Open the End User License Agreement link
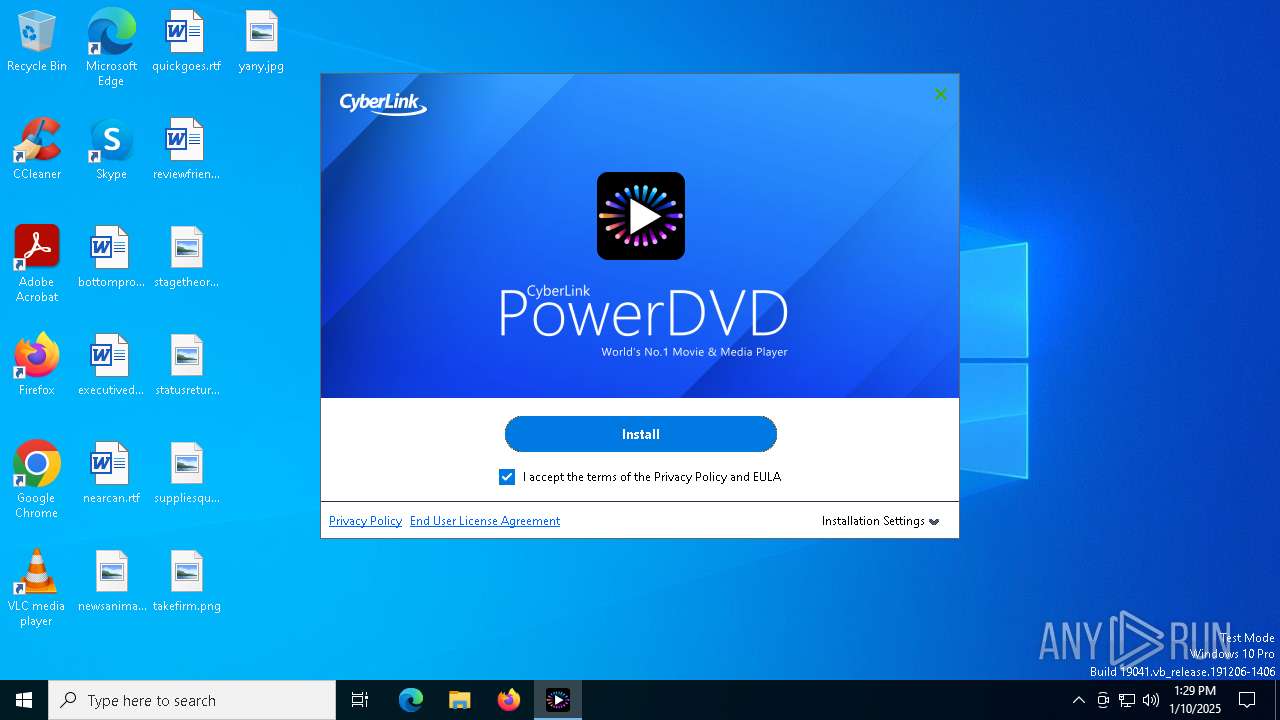 (x=485, y=521)
